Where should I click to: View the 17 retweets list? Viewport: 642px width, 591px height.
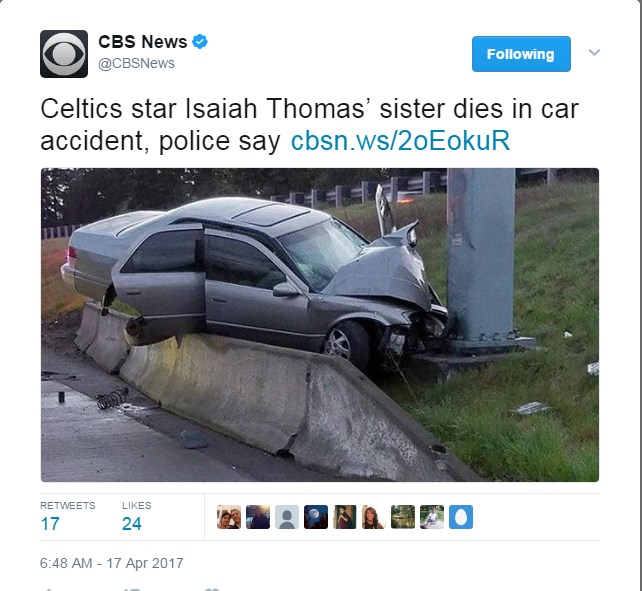(x=68, y=518)
